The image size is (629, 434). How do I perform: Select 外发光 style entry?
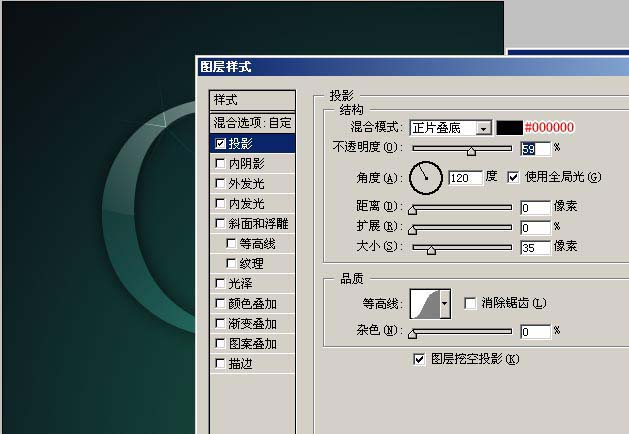click(x=246, y=184)
